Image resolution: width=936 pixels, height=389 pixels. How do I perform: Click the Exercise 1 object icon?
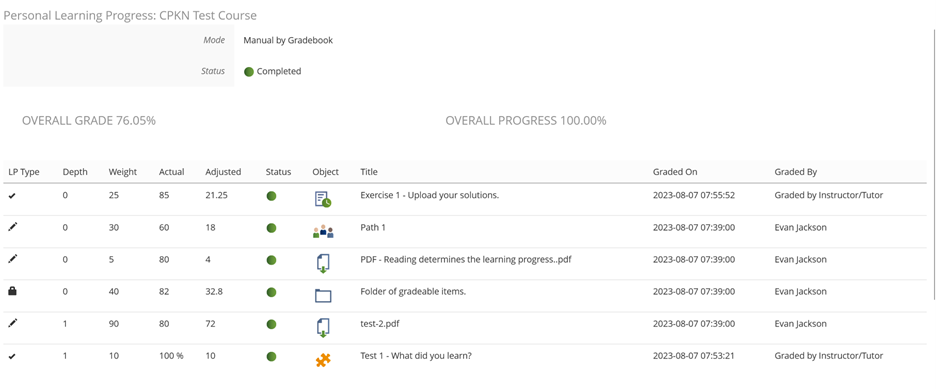[323, 199]
